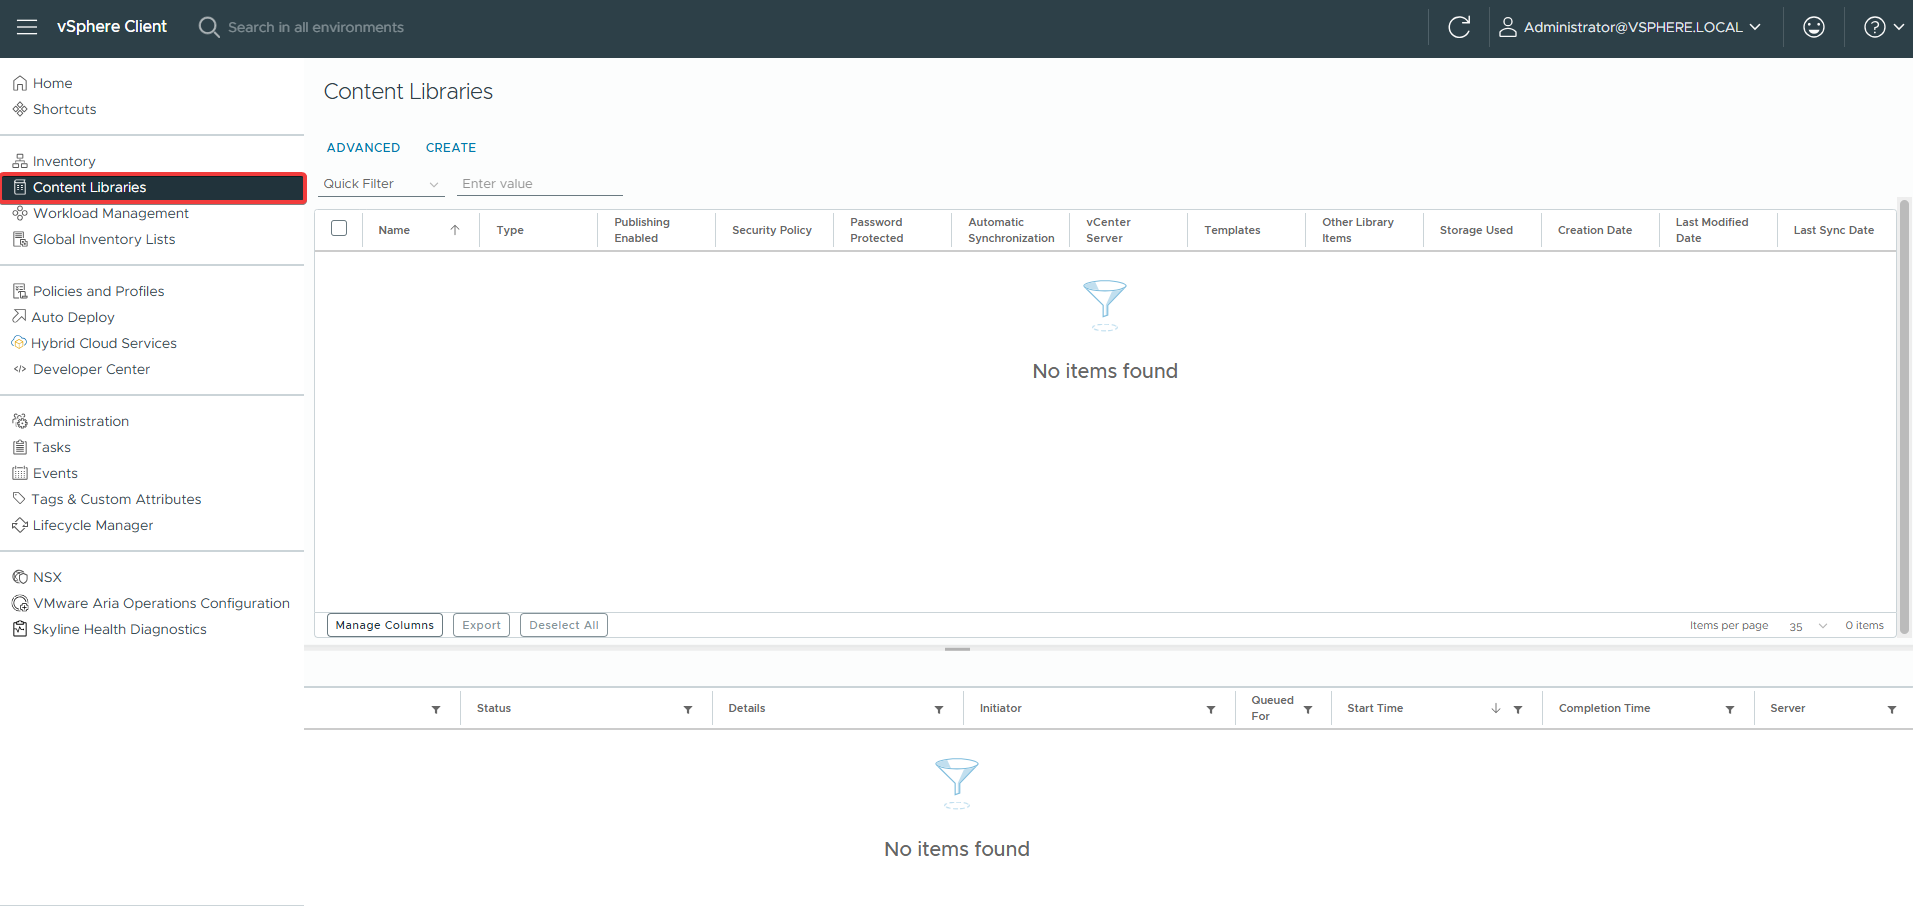Filter the tasks Server column

tap(1892, 709)
